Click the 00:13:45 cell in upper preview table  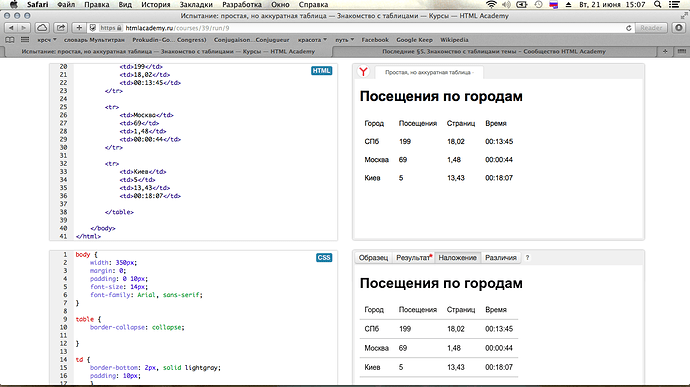click(499, 141)
